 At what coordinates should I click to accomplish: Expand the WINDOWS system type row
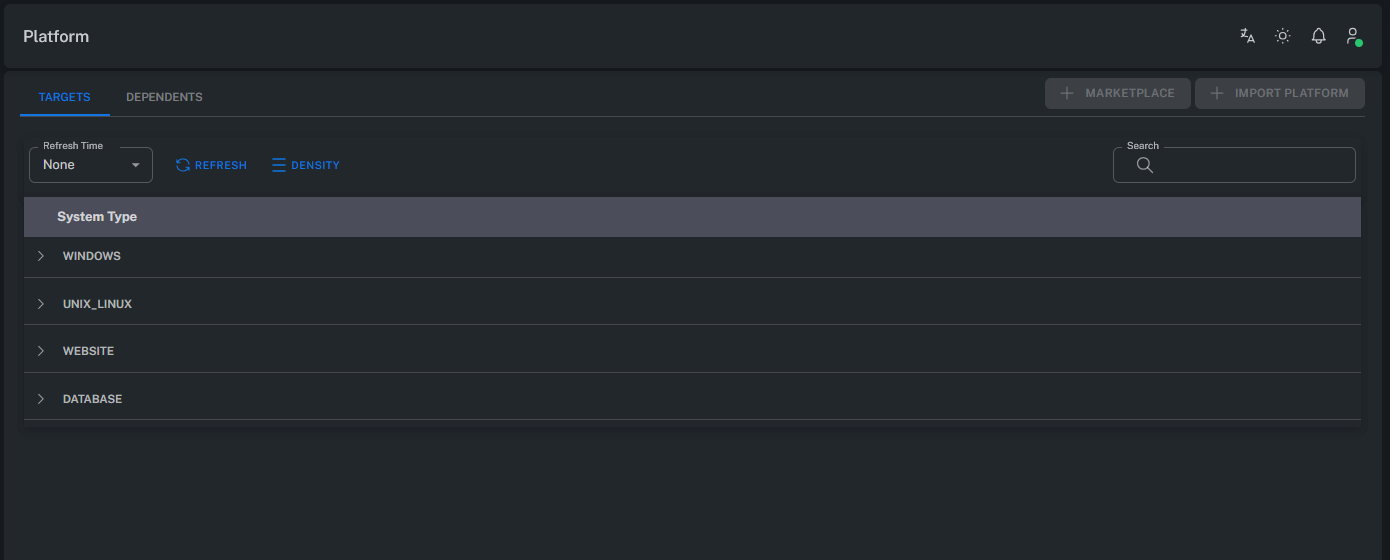pyautogui.click(x=41, y=256)
